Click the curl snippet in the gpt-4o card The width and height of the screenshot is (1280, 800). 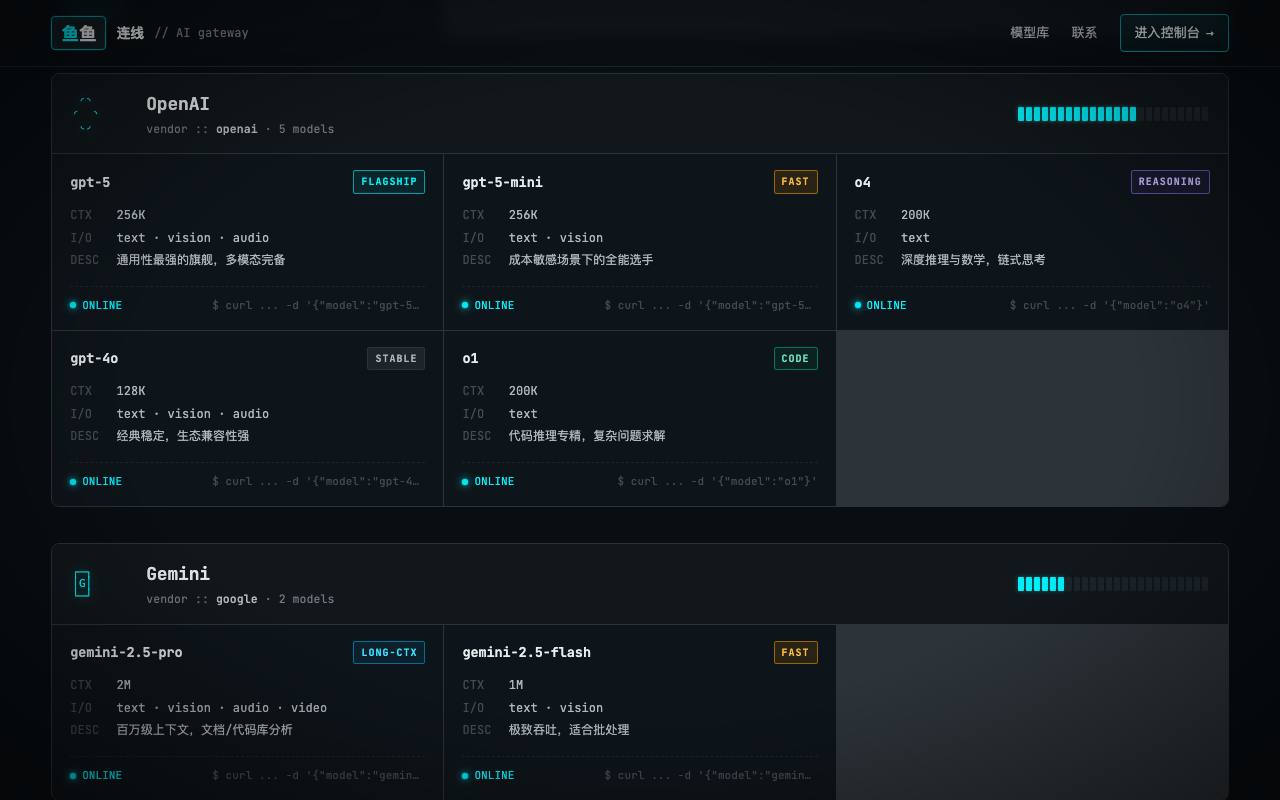[316, 481]
